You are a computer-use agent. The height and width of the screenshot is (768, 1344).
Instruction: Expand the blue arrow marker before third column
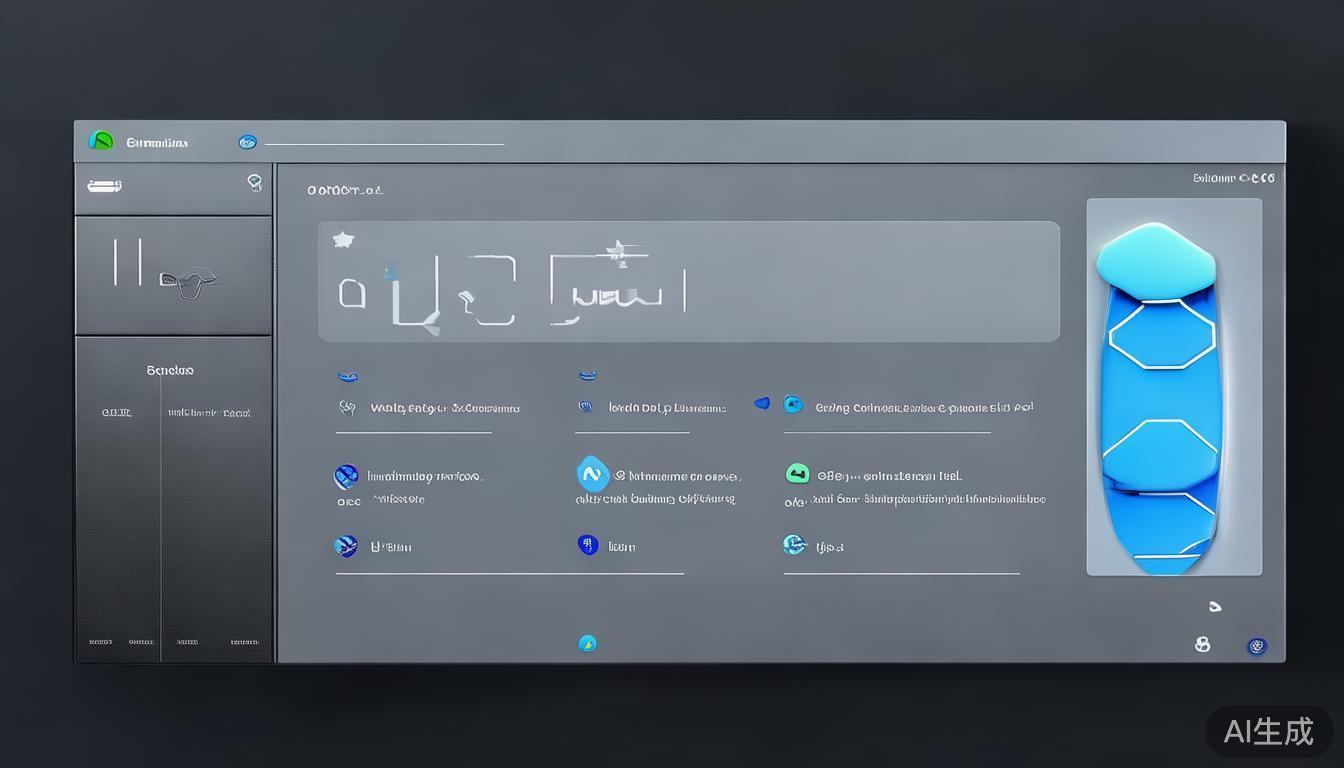(762, 403)
